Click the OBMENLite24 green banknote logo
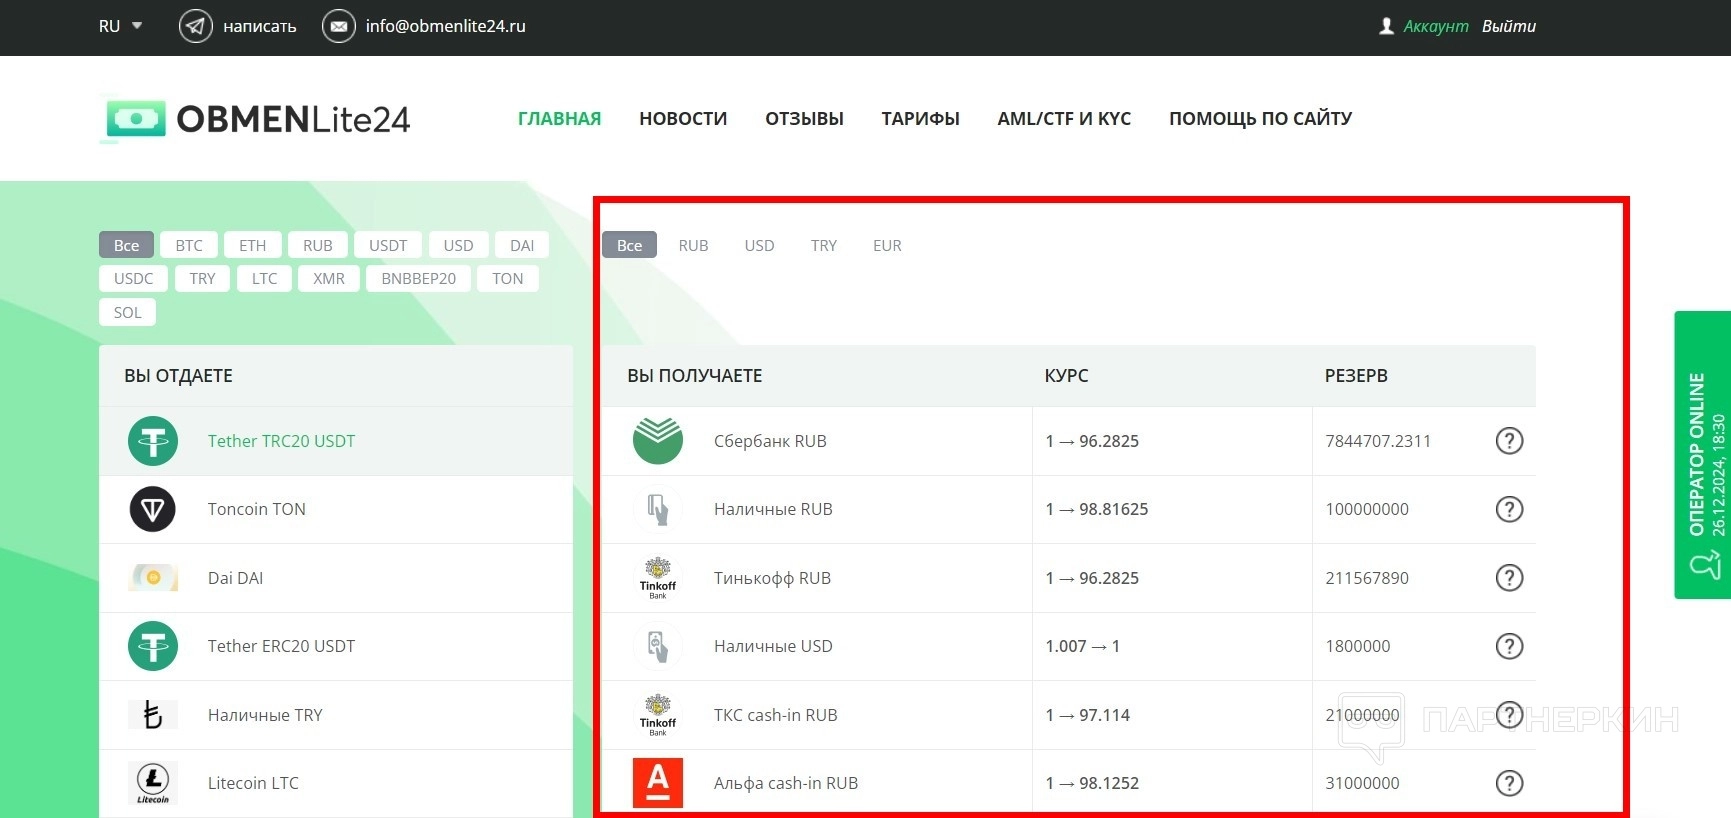The height and width of the screenshot is (818, 1731). point(135,119)
